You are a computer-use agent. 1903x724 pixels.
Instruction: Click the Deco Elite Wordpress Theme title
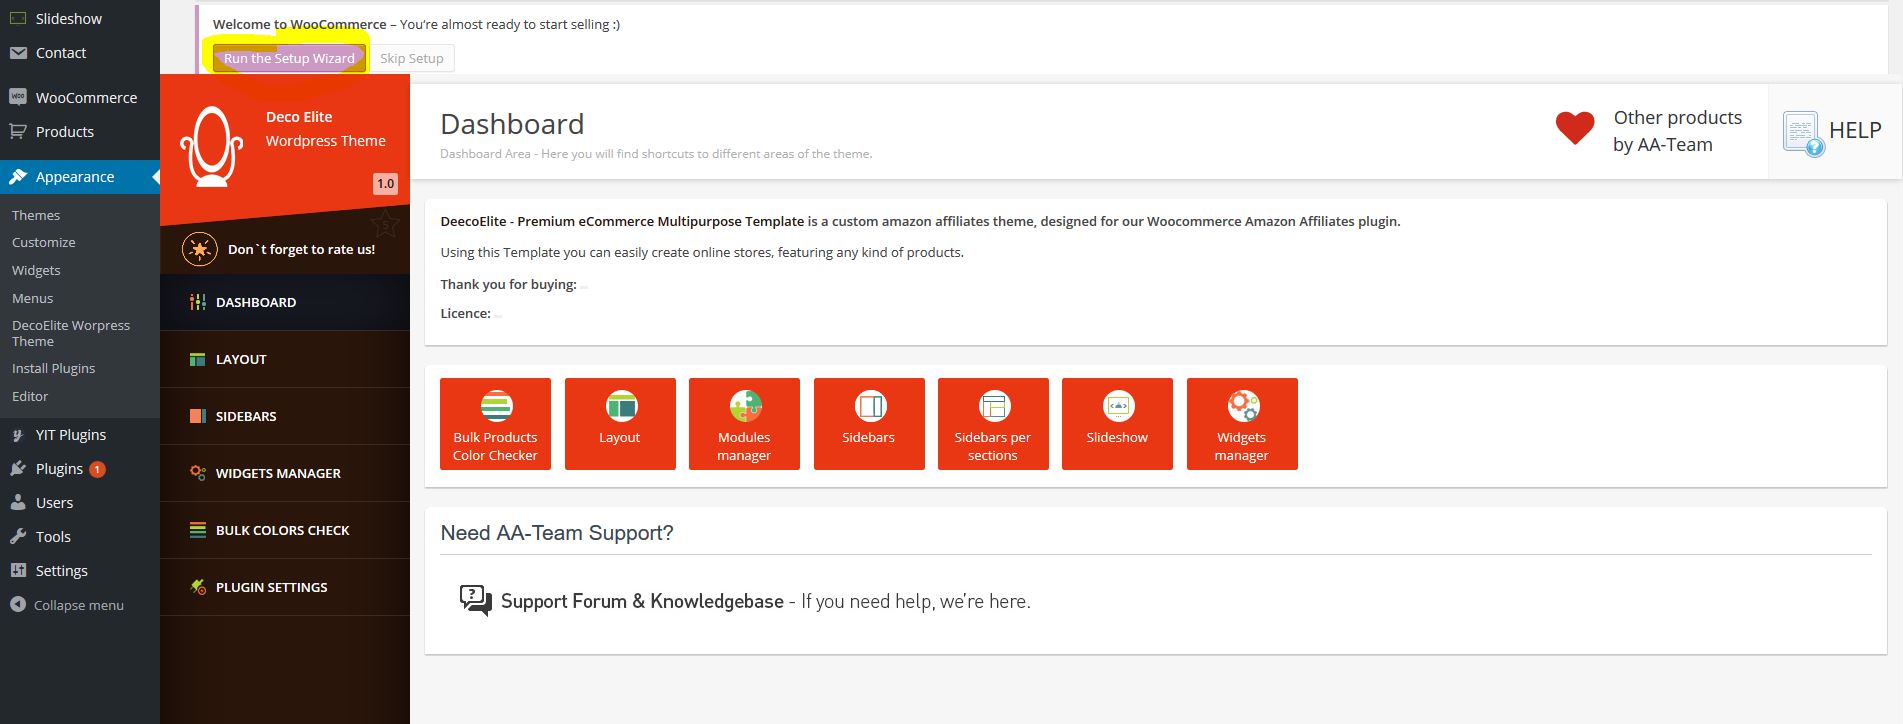pyautogui.click(x=326, y=129)
